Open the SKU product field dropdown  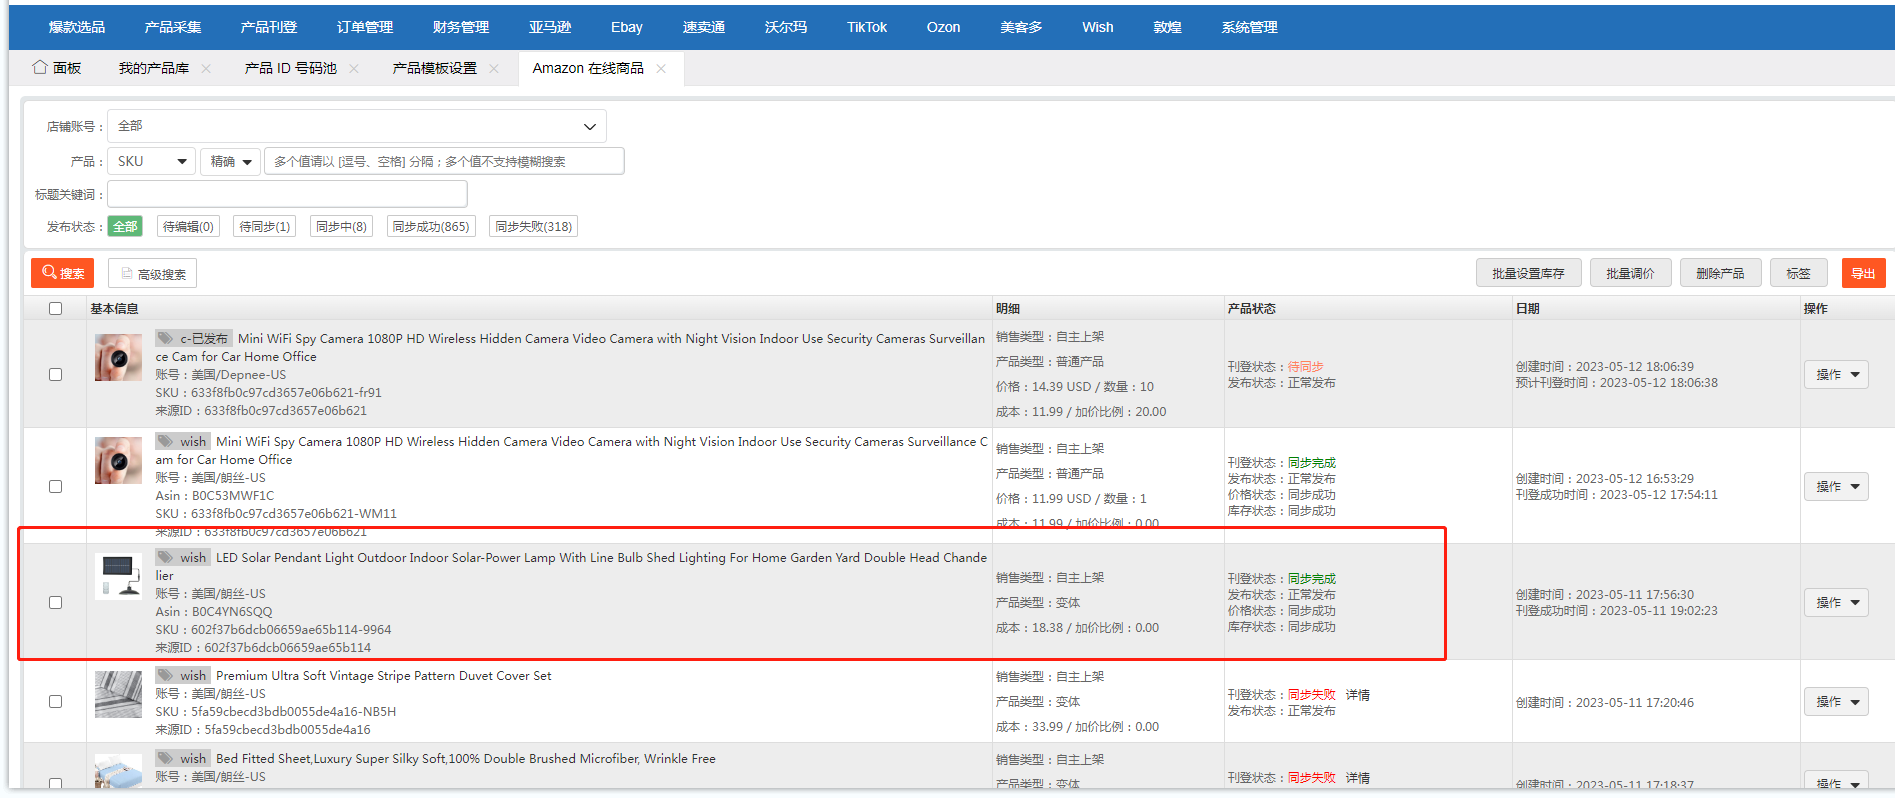pos(152,161)
